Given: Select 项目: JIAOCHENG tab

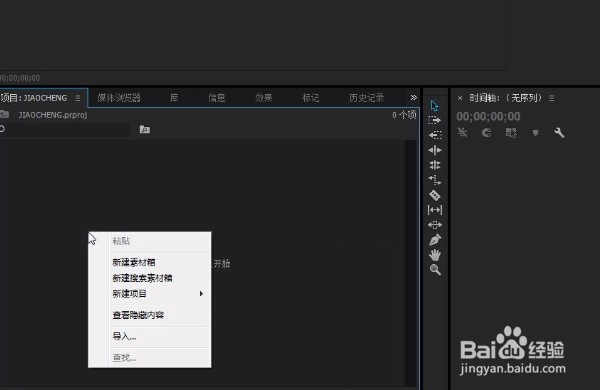Looking at the screenshot, I should pyautogui.click(x=34, y=98).
